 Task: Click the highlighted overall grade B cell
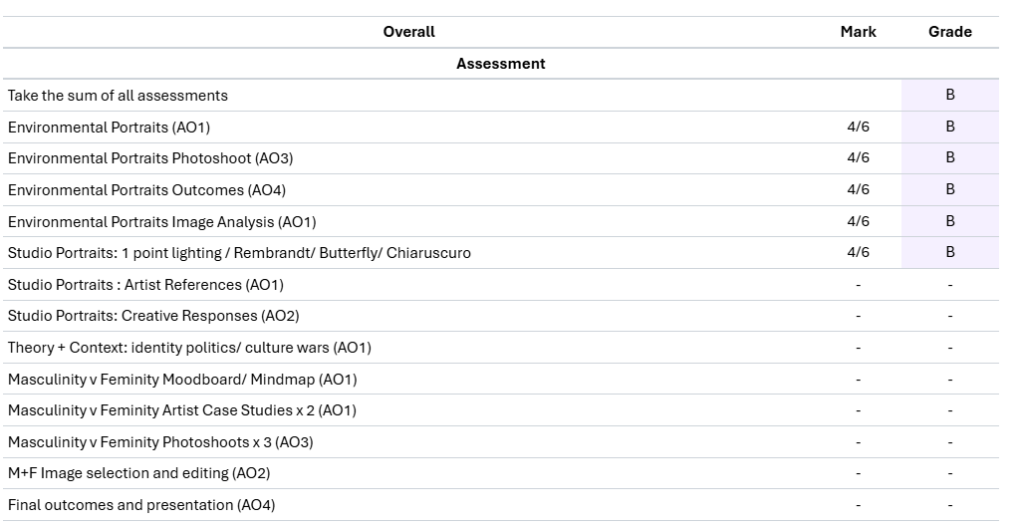click(950, 95)
